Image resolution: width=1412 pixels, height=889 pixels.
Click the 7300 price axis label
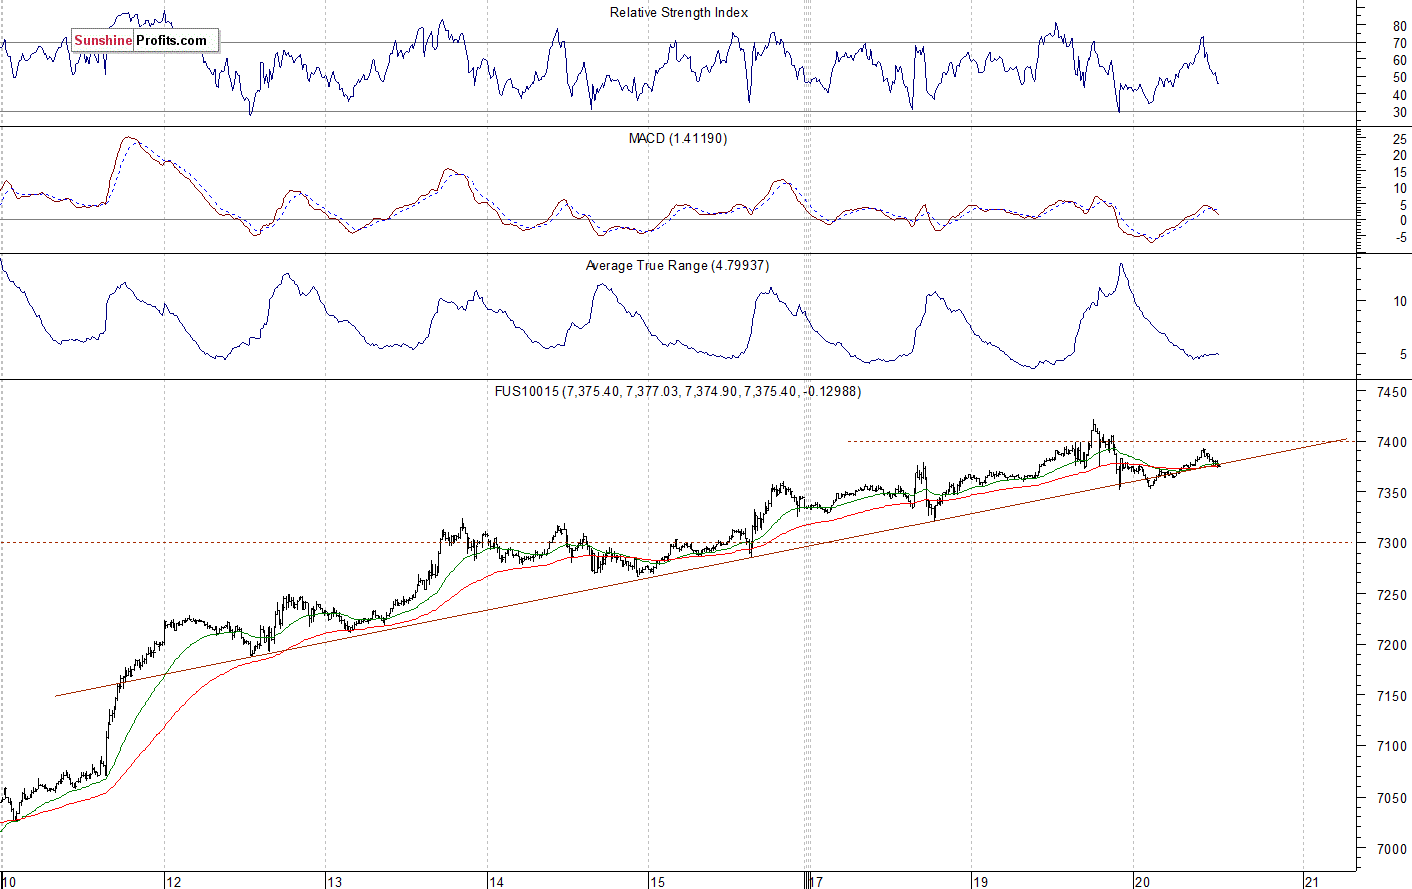[1393, 543]
